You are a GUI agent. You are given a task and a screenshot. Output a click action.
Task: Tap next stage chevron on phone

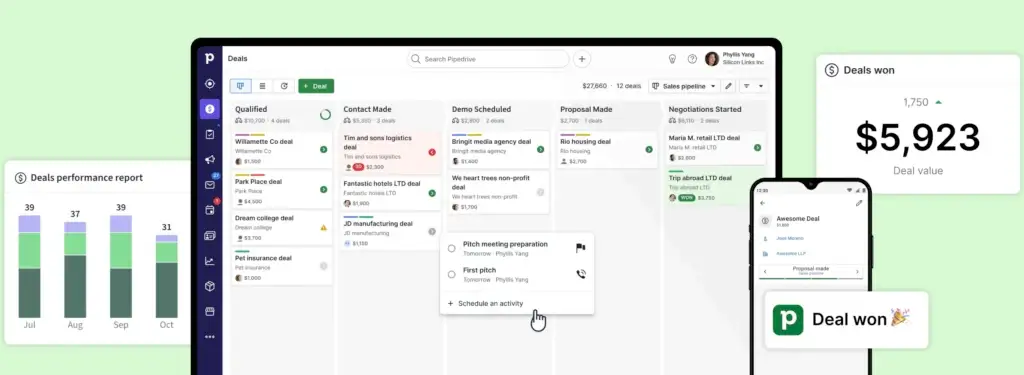pyautogui.click(x=857, y=272)
